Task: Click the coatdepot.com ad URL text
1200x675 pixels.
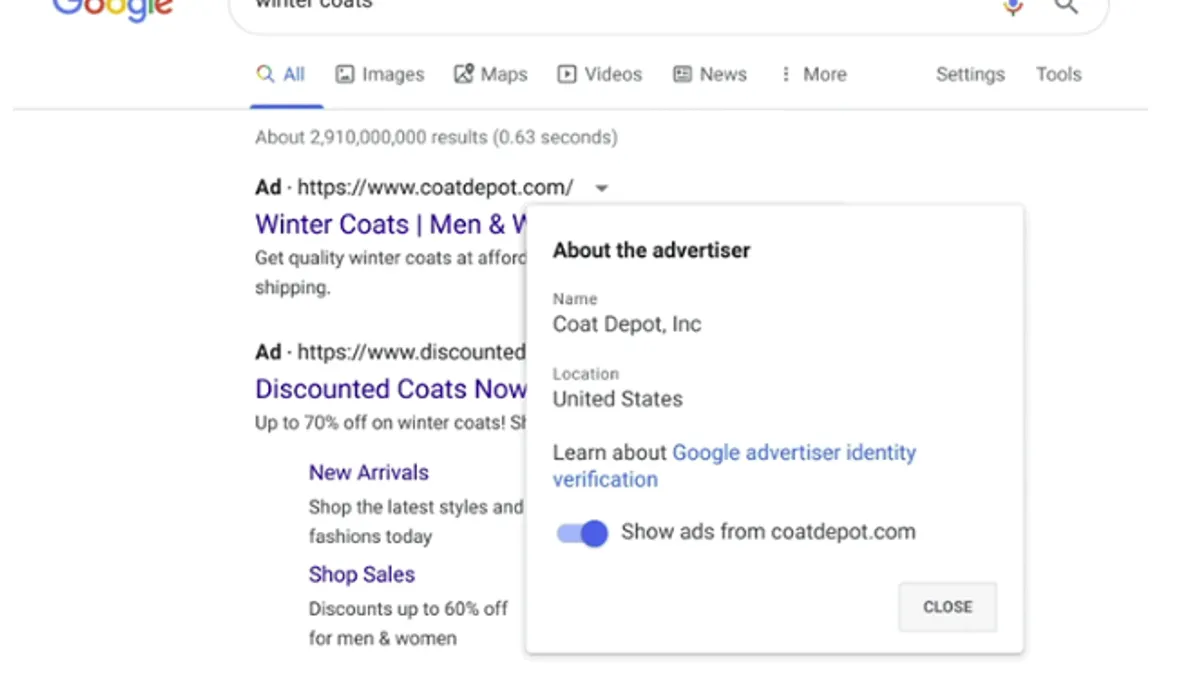Action: point(435,187)
